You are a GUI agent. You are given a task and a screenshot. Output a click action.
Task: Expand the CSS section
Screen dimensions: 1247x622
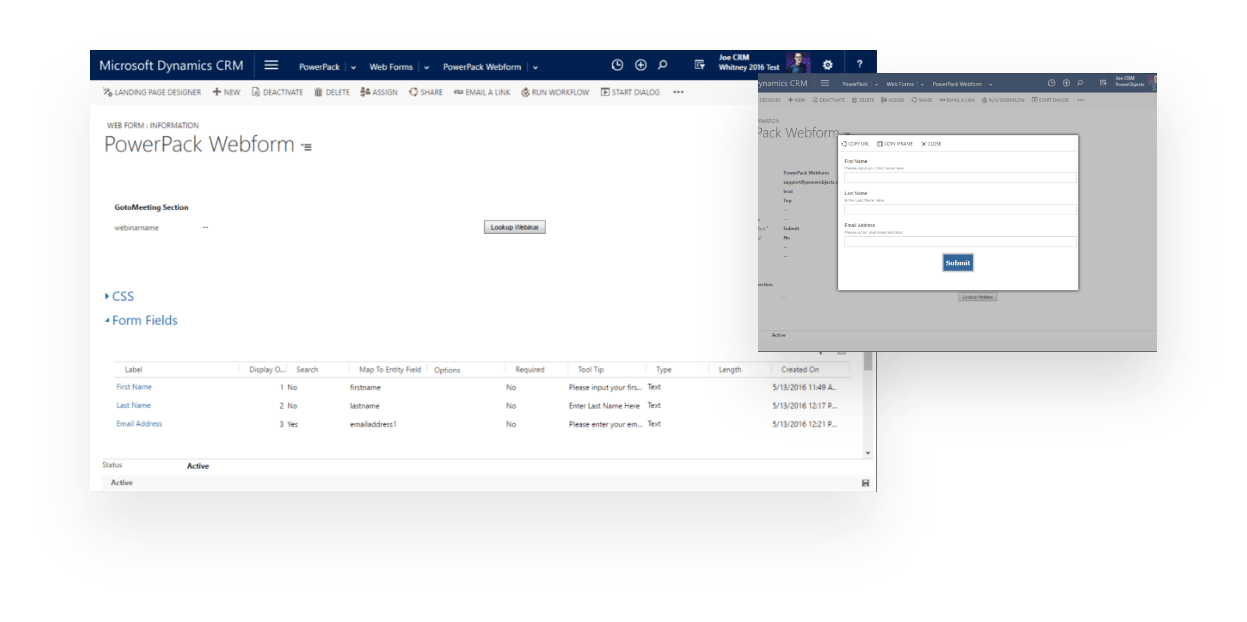tap(119, 296)
